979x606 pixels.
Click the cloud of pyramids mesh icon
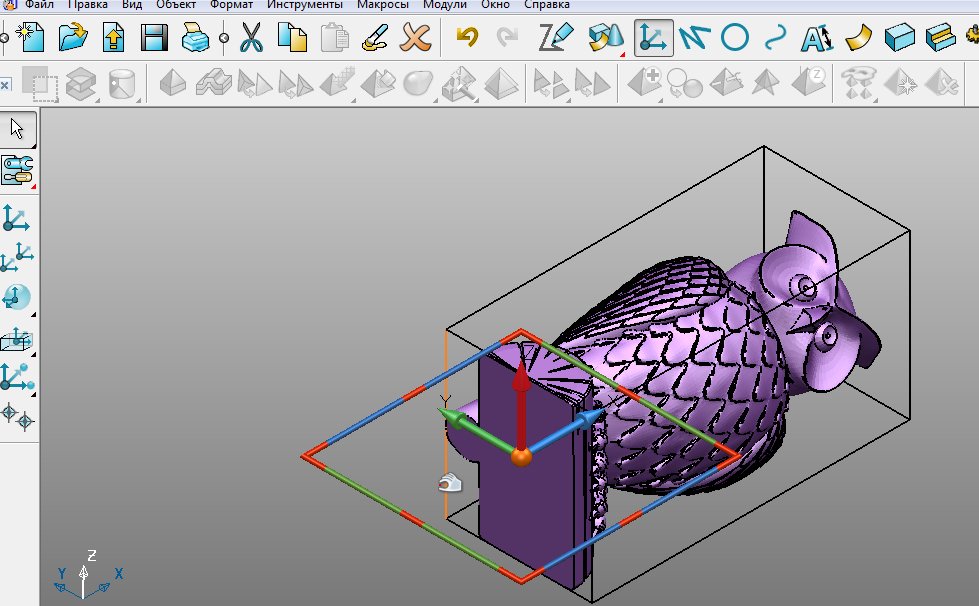click(x=858, y=84)
